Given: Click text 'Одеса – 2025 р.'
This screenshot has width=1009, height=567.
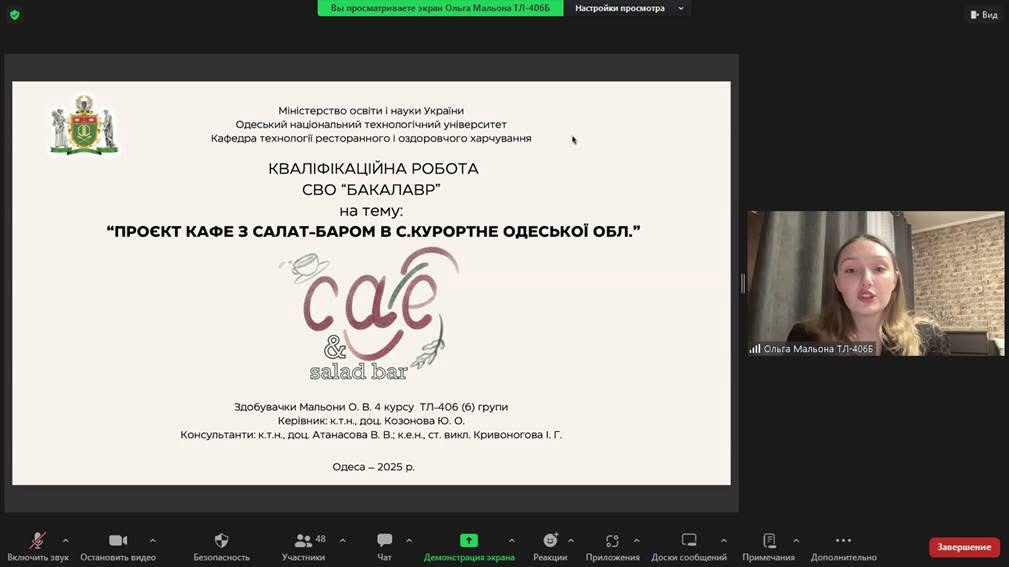Looking at the screenshot, I should click(373, 467).
